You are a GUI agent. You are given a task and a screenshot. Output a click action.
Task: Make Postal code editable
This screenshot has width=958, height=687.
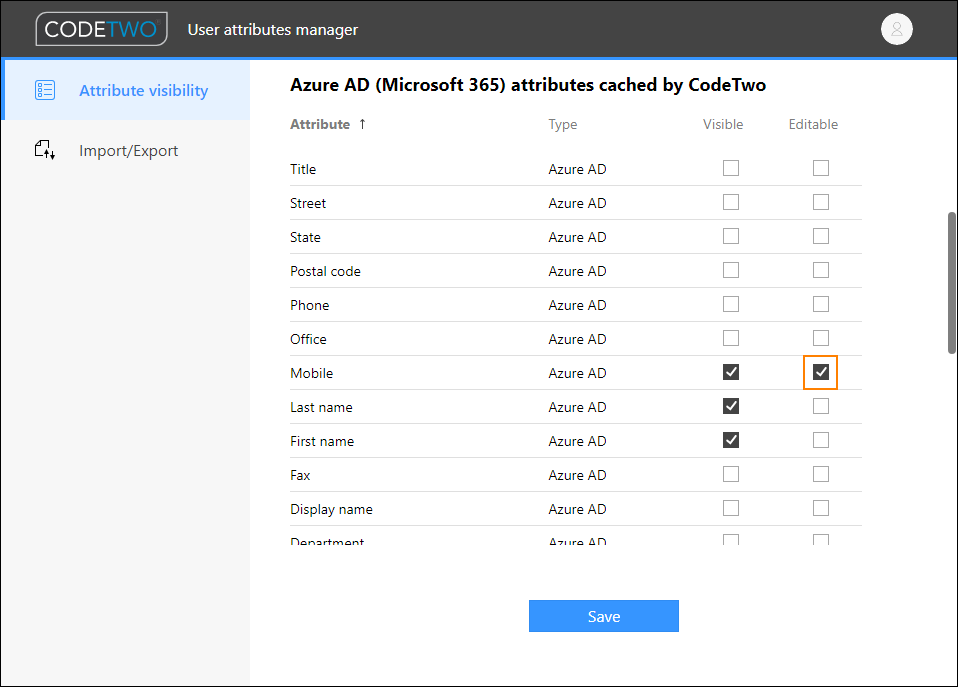tap(821, 270)
